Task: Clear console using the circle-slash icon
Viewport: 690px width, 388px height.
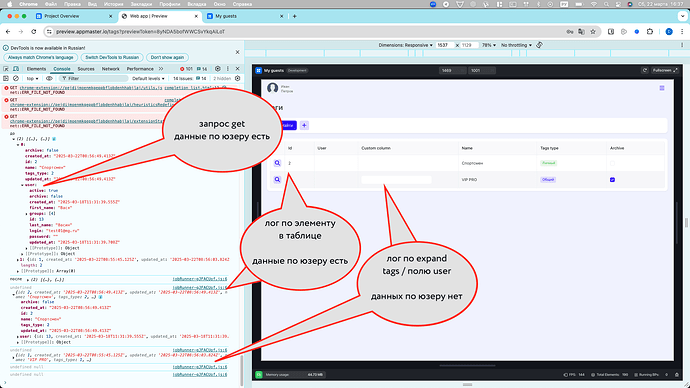Action: (16, 78)
